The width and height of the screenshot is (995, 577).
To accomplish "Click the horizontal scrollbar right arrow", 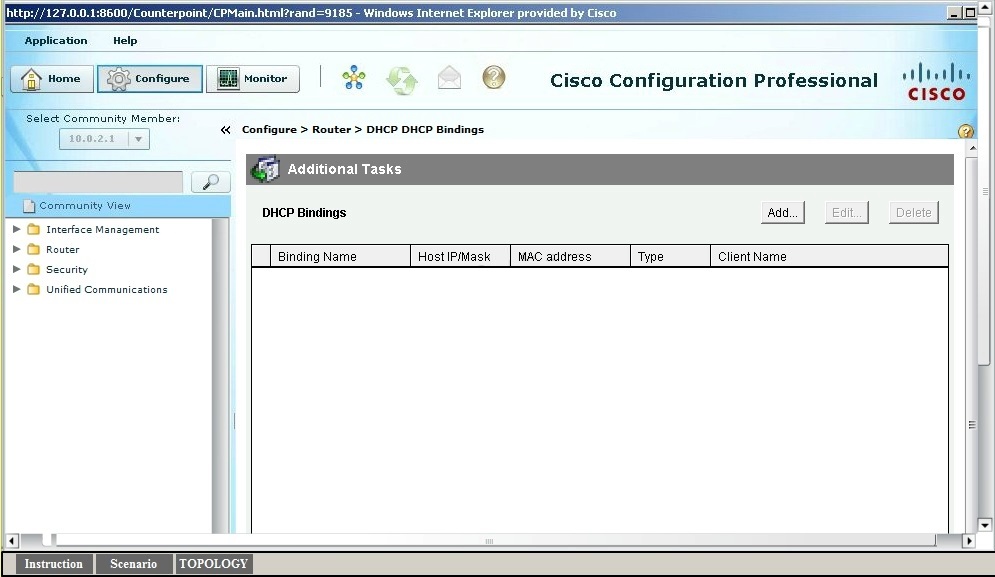I will click(968, 541).
